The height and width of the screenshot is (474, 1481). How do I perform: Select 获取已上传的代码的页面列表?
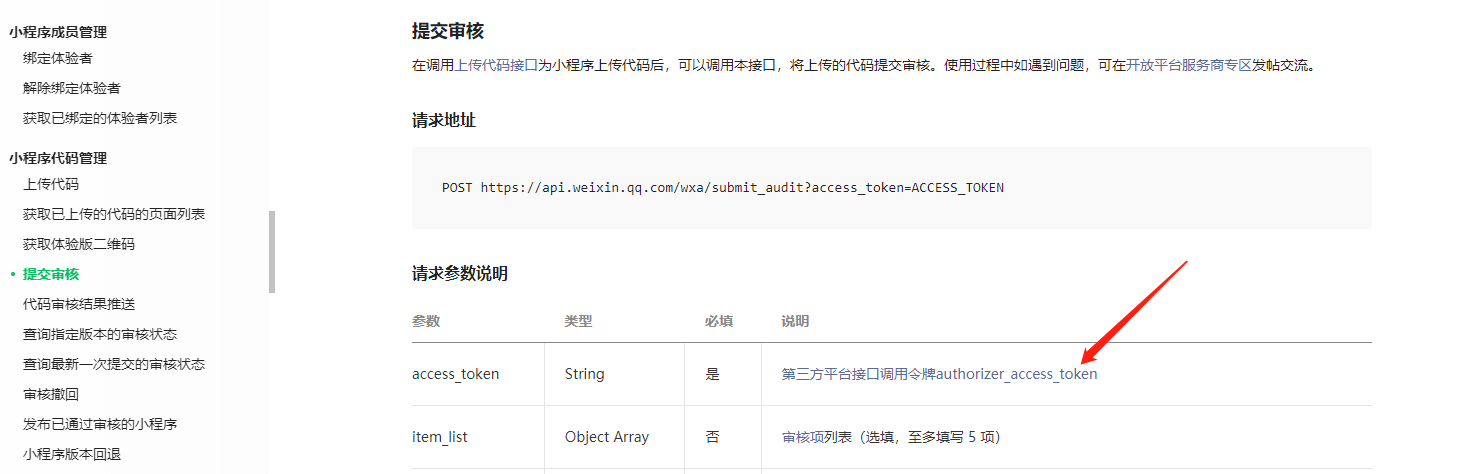coord(114,214)
